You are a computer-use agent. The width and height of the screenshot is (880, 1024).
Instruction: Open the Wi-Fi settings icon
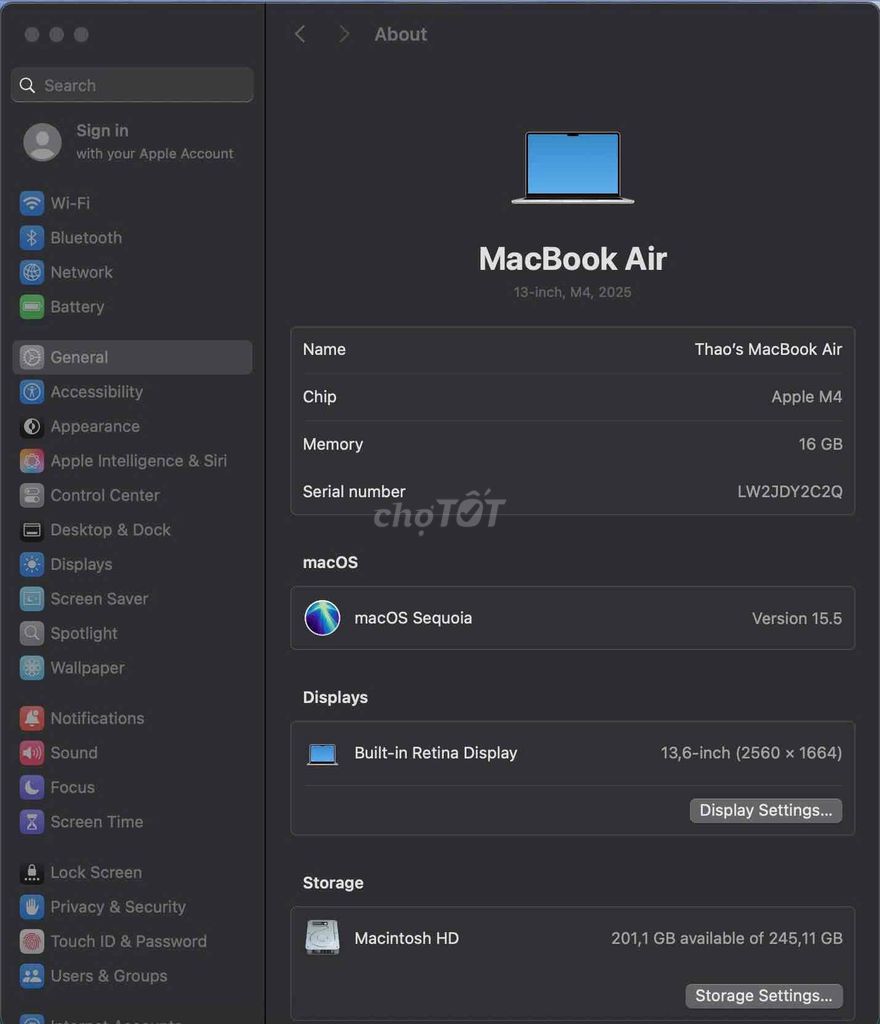pos(31,203)
